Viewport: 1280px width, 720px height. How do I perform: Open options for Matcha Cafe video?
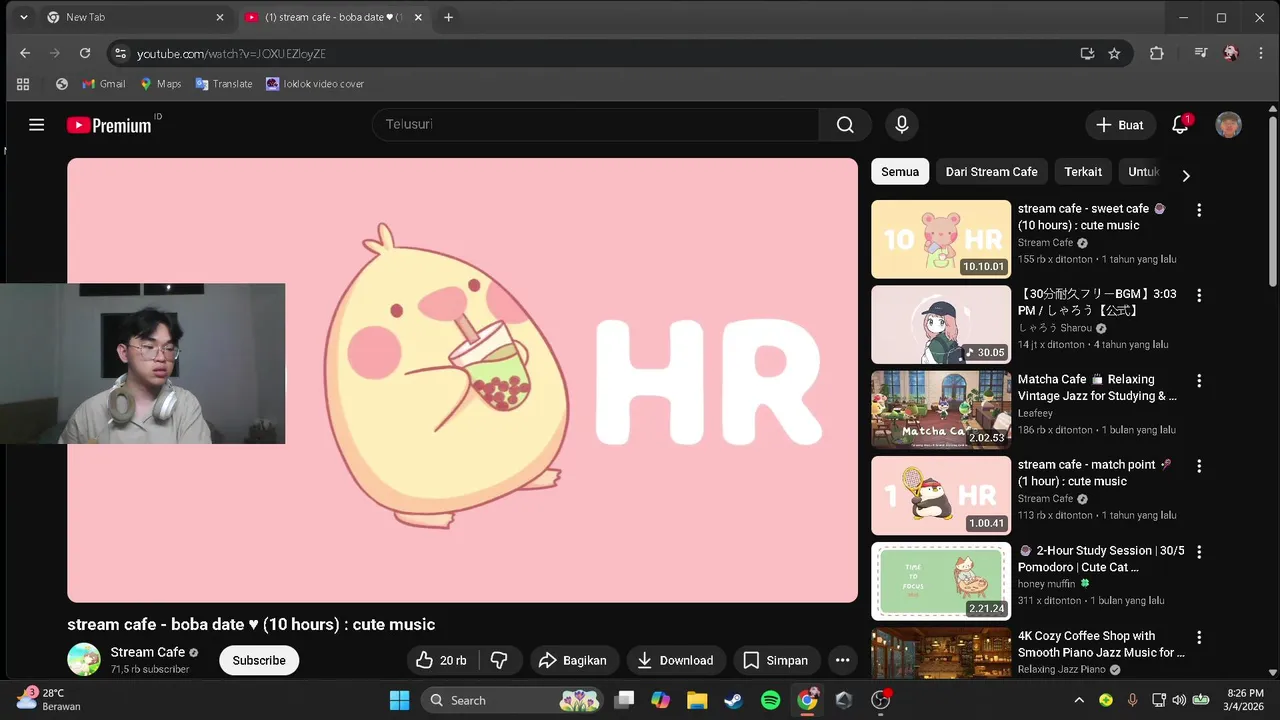click(1198, 381)
